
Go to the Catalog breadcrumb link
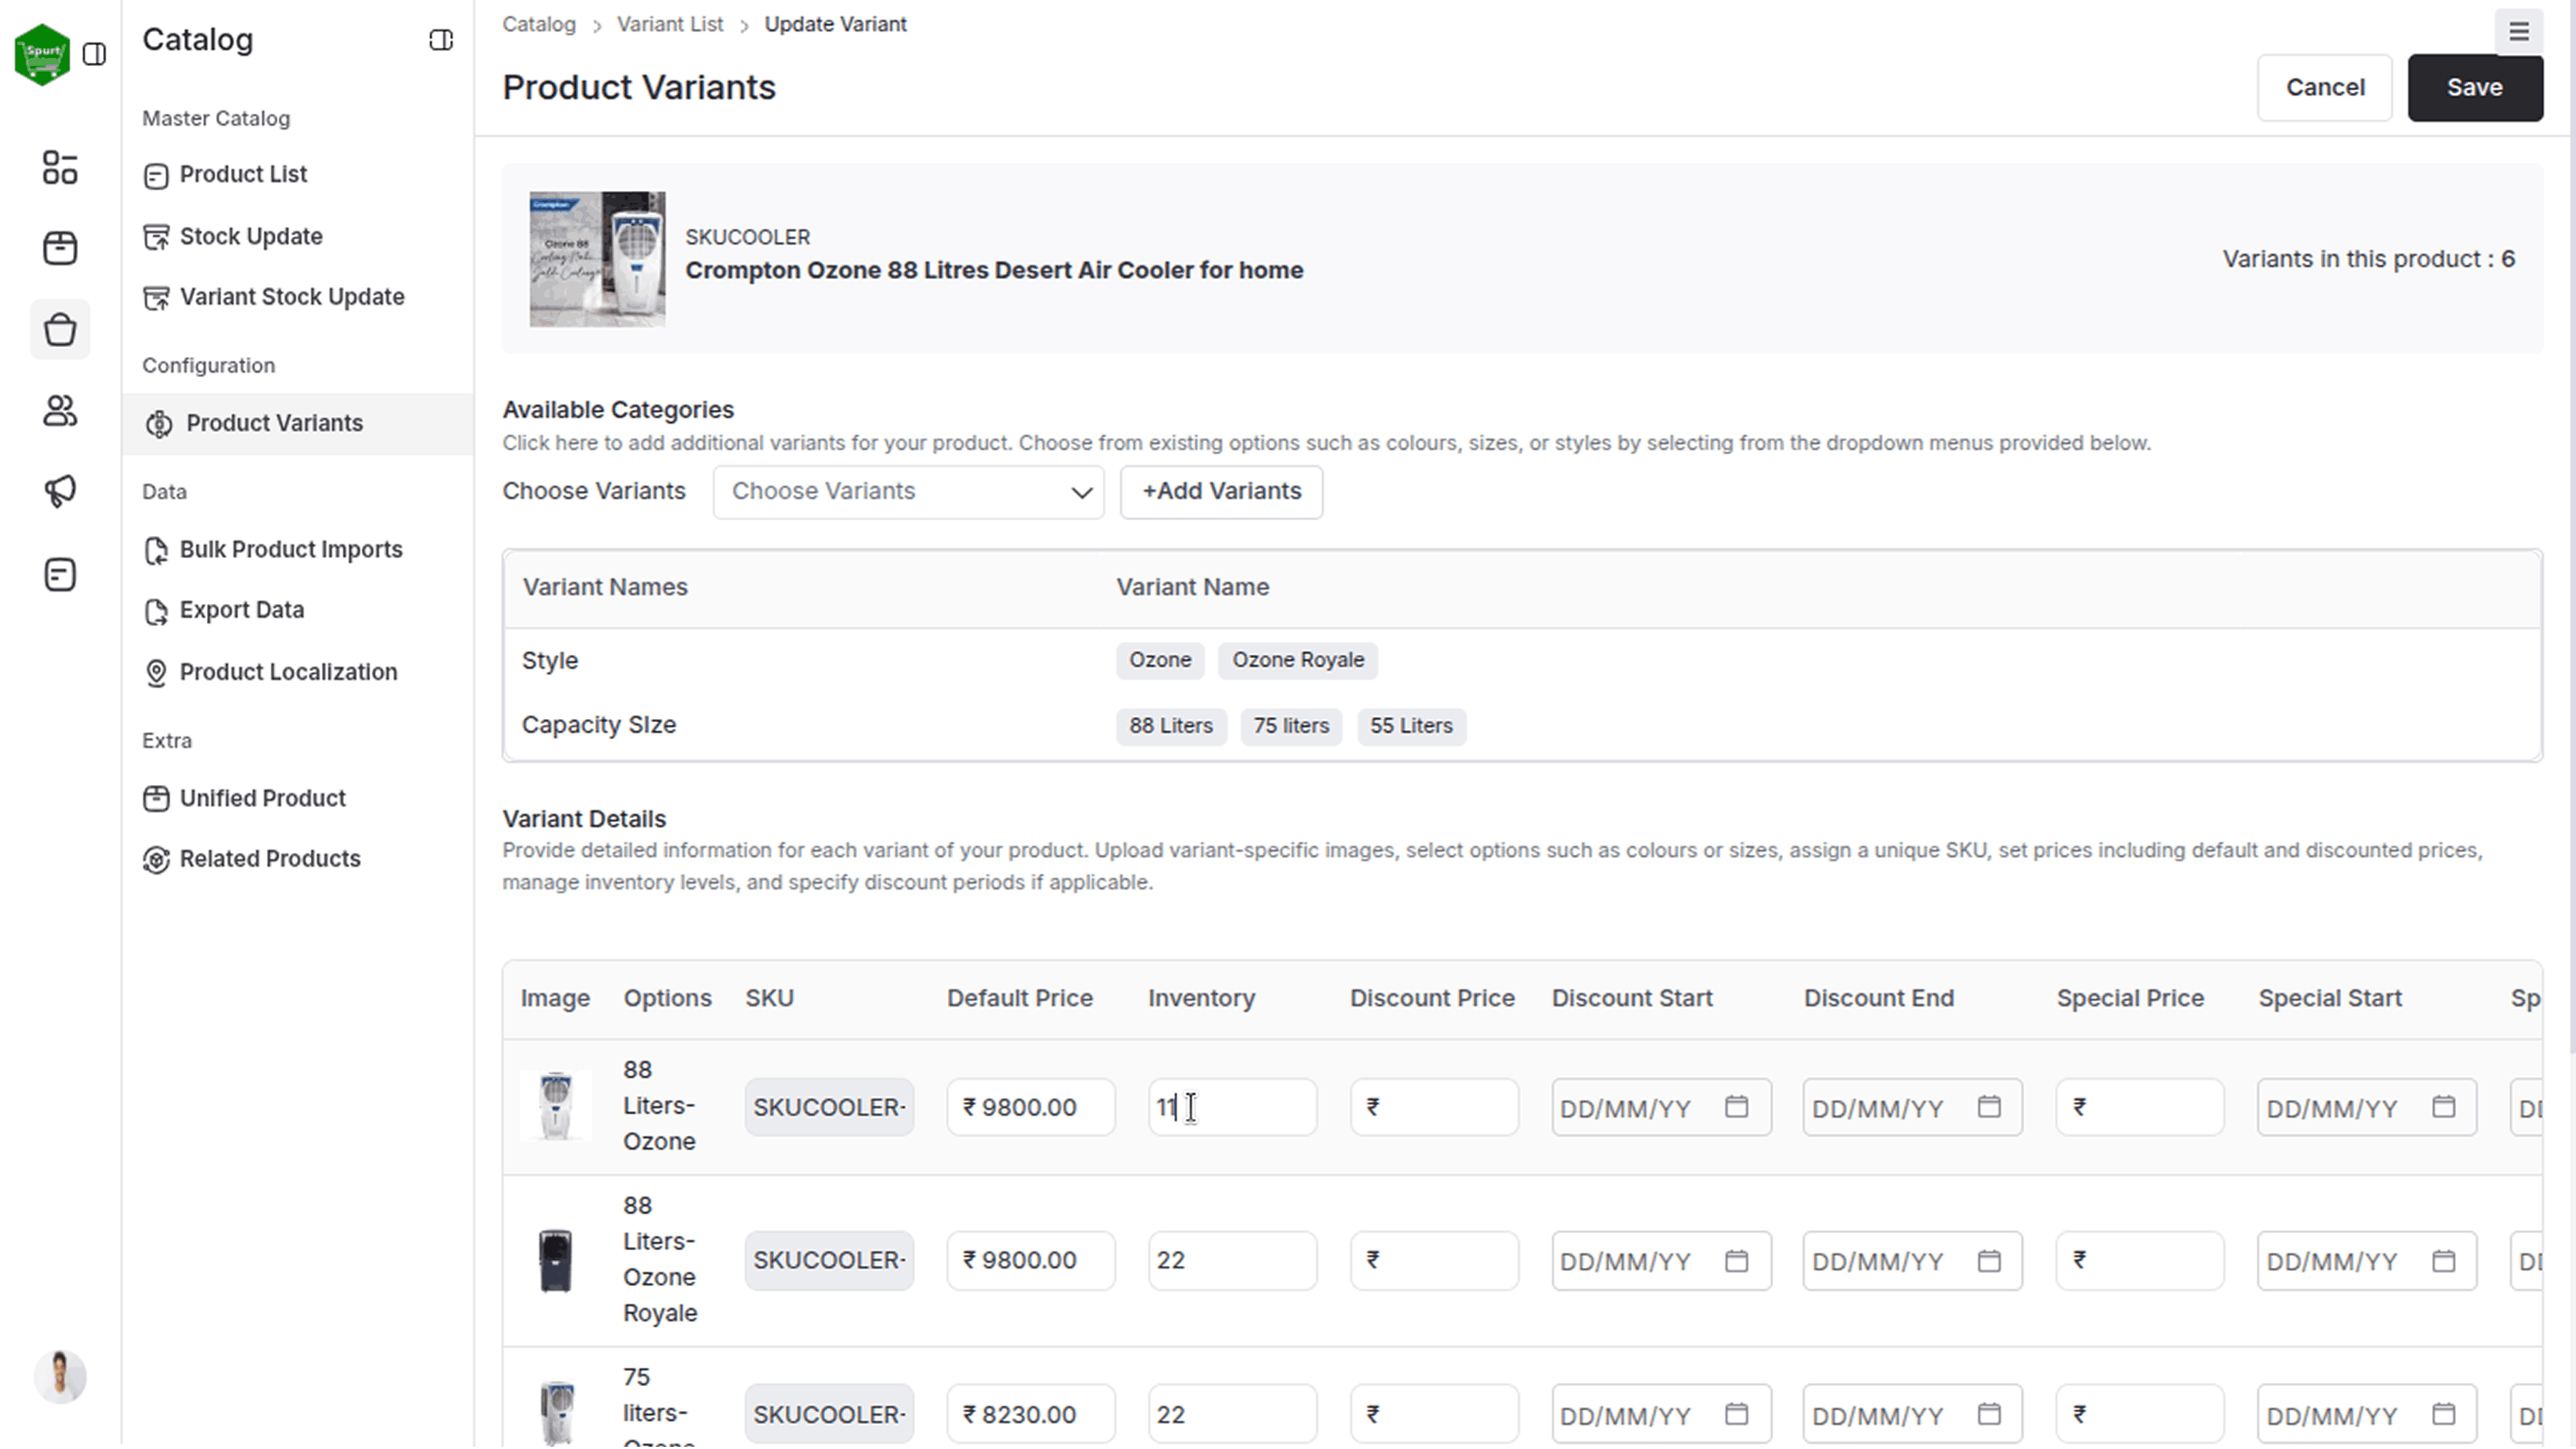539,24
